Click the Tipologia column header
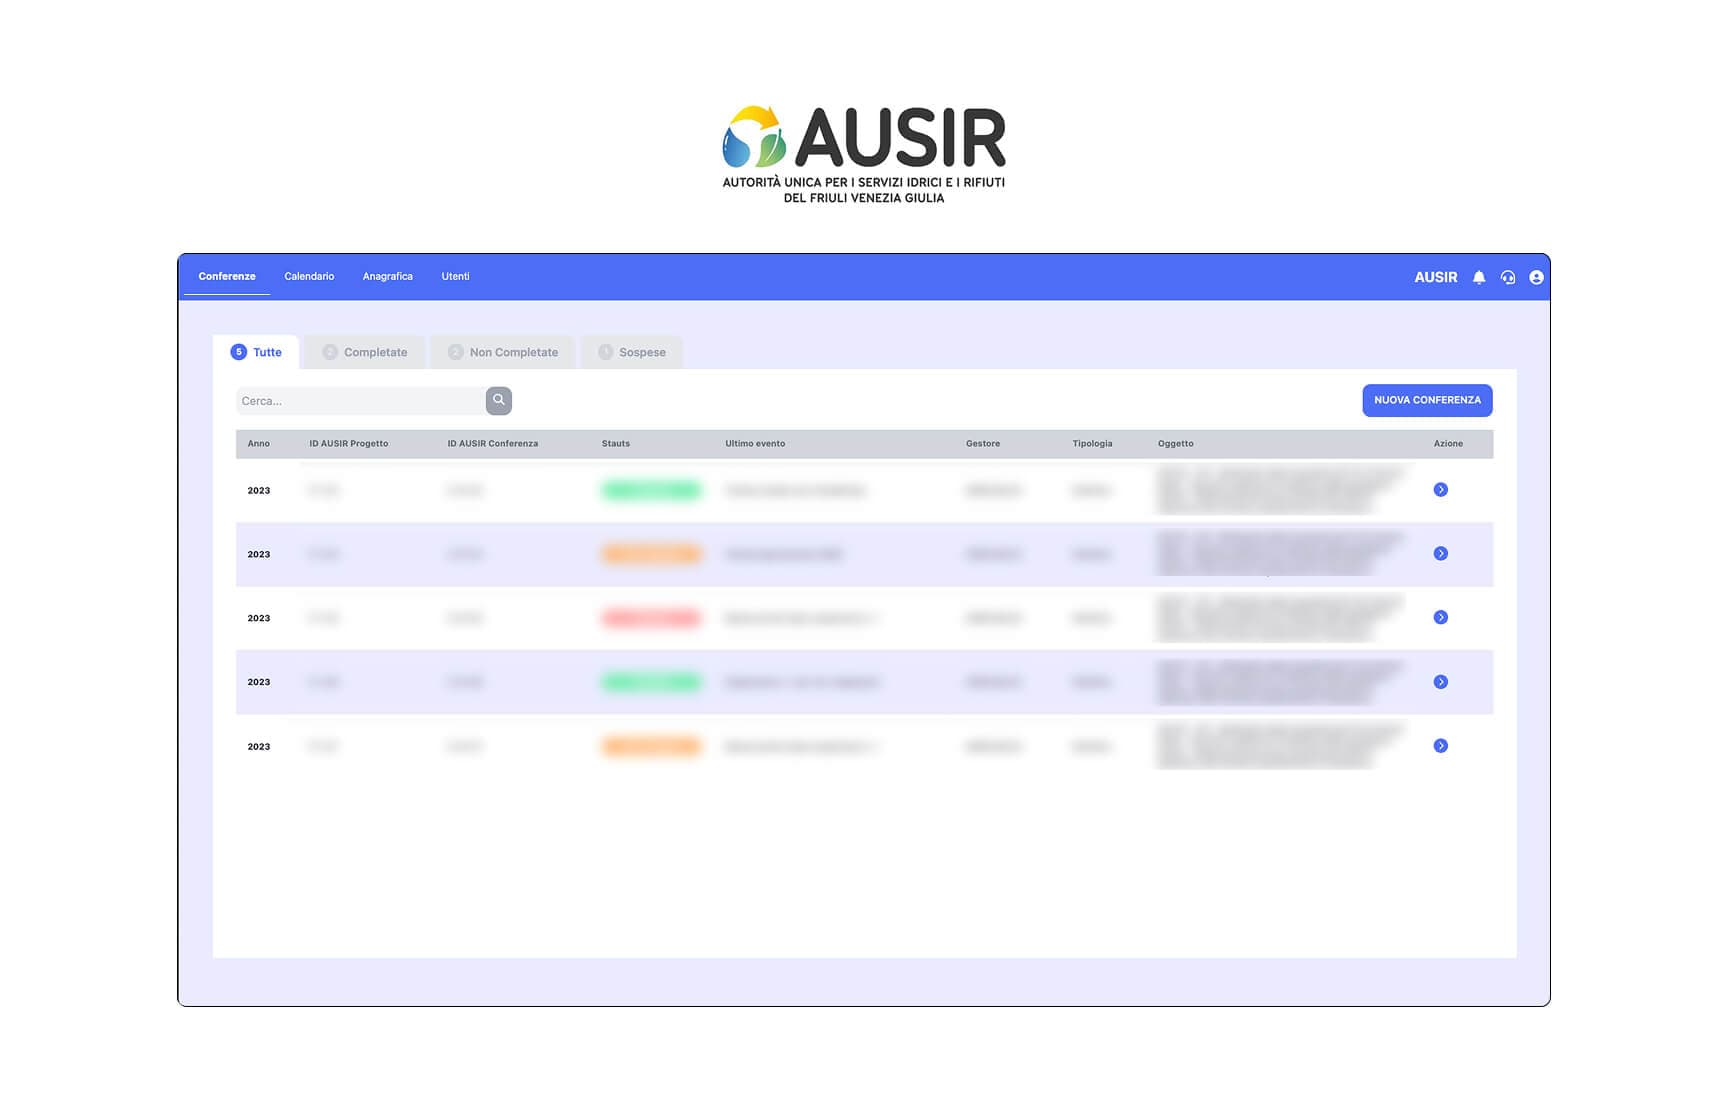This screenshot has width=1728, height=1117. (1092, 443)
